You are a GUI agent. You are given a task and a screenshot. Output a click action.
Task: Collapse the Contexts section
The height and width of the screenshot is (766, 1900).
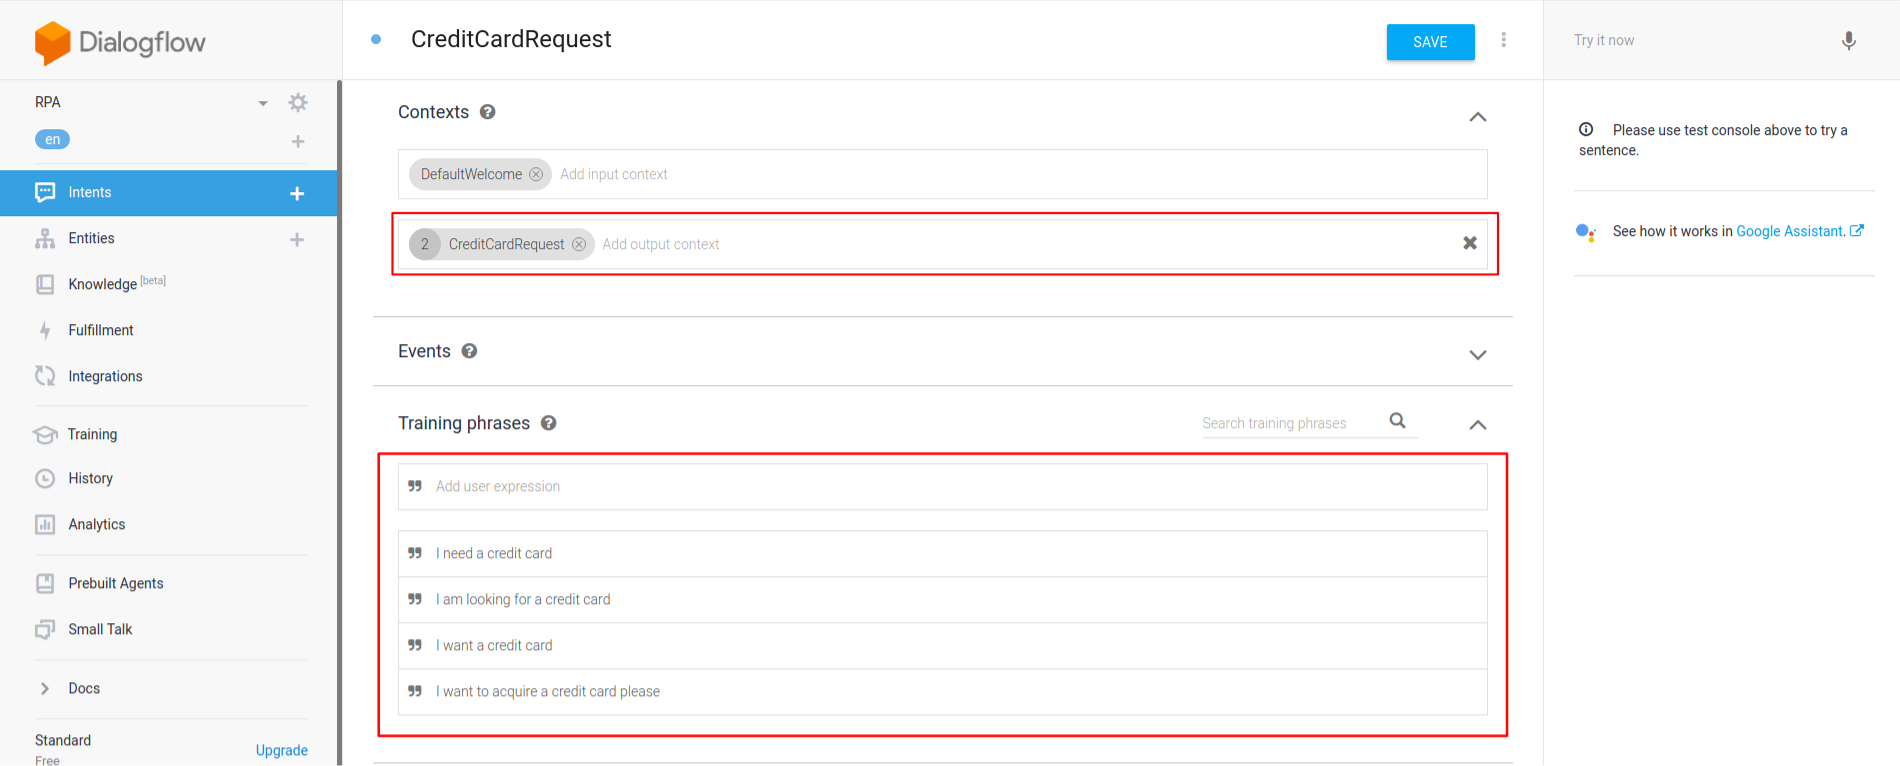pos(1477,117)
